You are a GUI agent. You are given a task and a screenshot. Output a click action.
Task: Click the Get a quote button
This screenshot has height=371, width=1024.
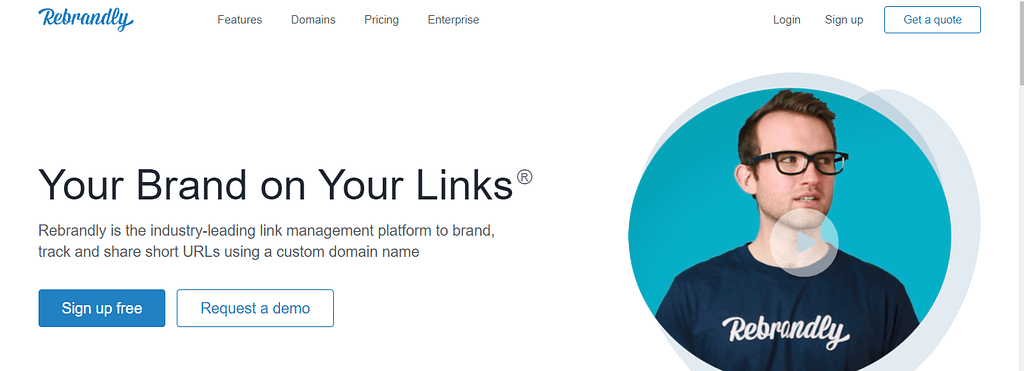coord(933,20)
